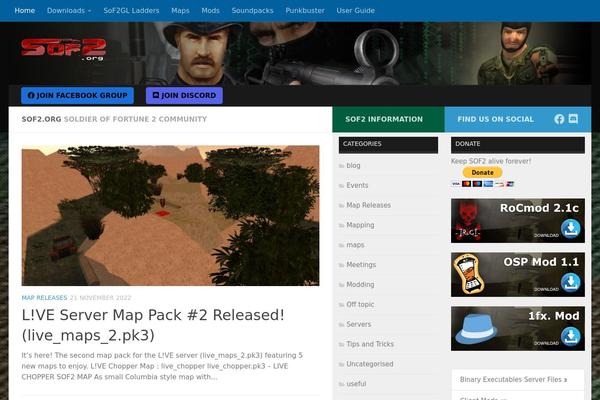Download 1fx. Mod using the download icon
This screenshot has height=400, width=600.
tap(571, 336)
